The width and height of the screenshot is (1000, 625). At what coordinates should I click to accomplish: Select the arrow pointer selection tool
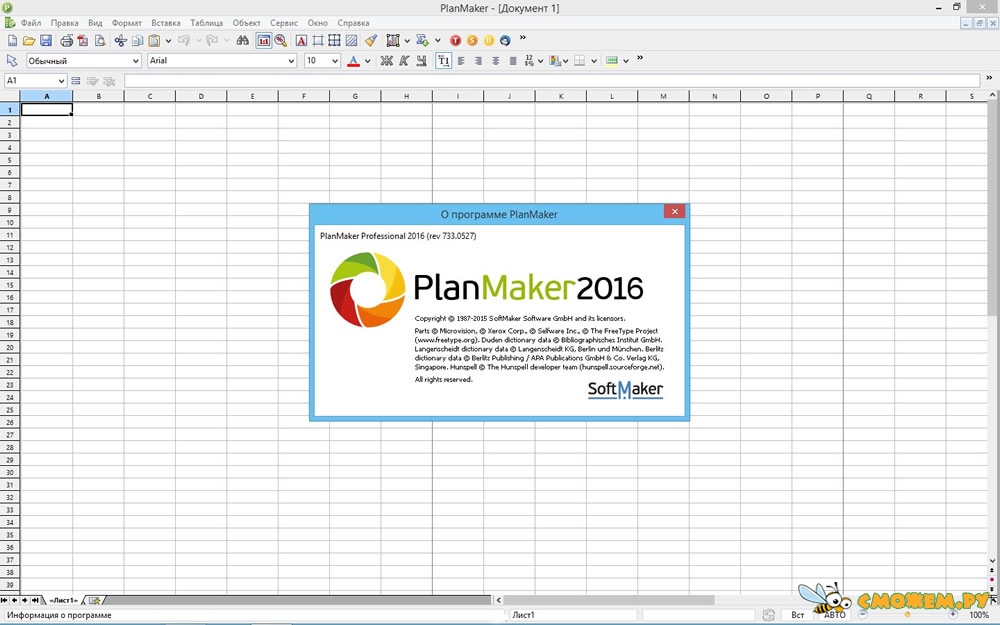(x=12, y=61)
